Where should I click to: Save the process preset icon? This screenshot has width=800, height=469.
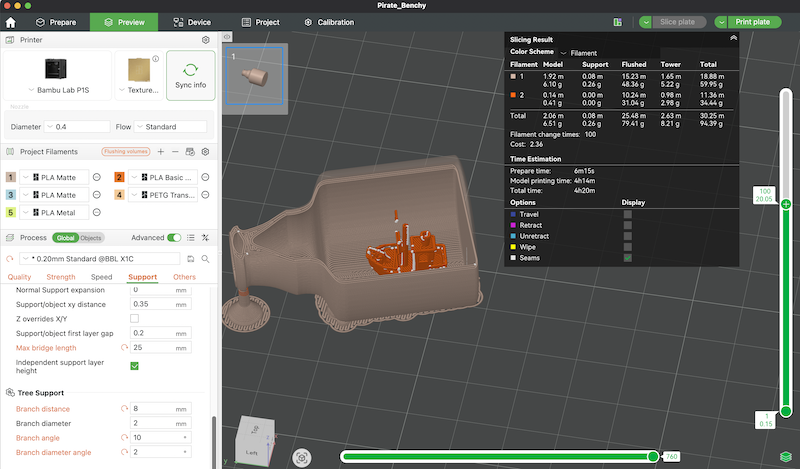(190, 259)
